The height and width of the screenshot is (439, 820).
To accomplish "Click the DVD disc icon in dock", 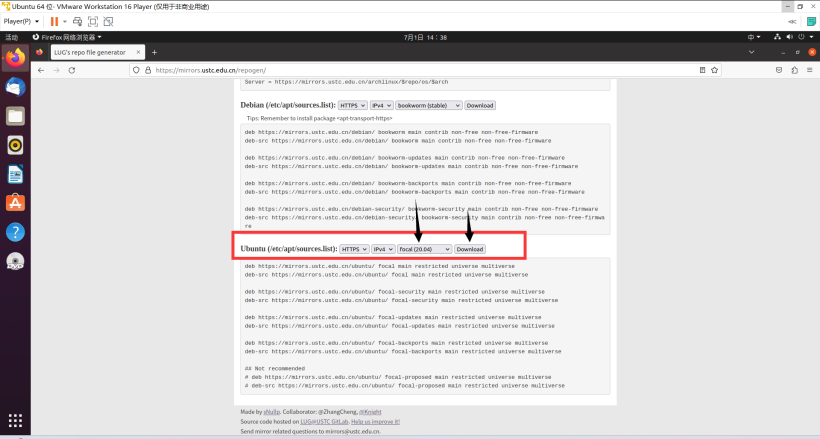I will click(x=15, y=262).
